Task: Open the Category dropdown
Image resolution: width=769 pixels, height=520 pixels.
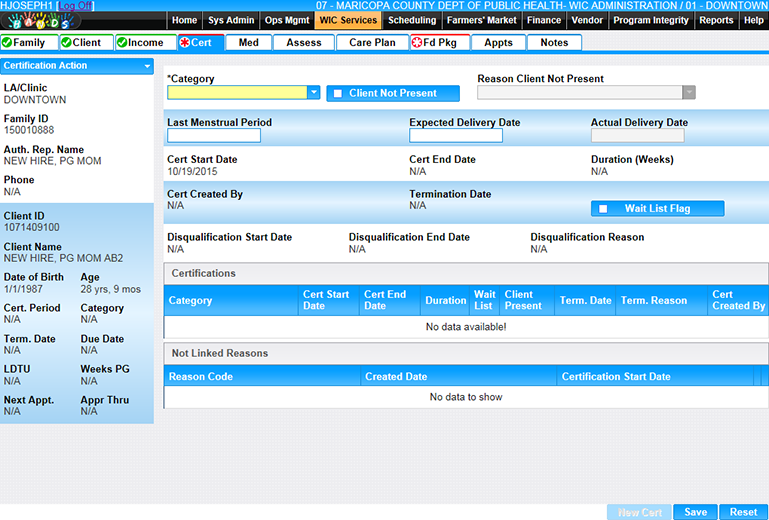Action: [x=314, y=93]
